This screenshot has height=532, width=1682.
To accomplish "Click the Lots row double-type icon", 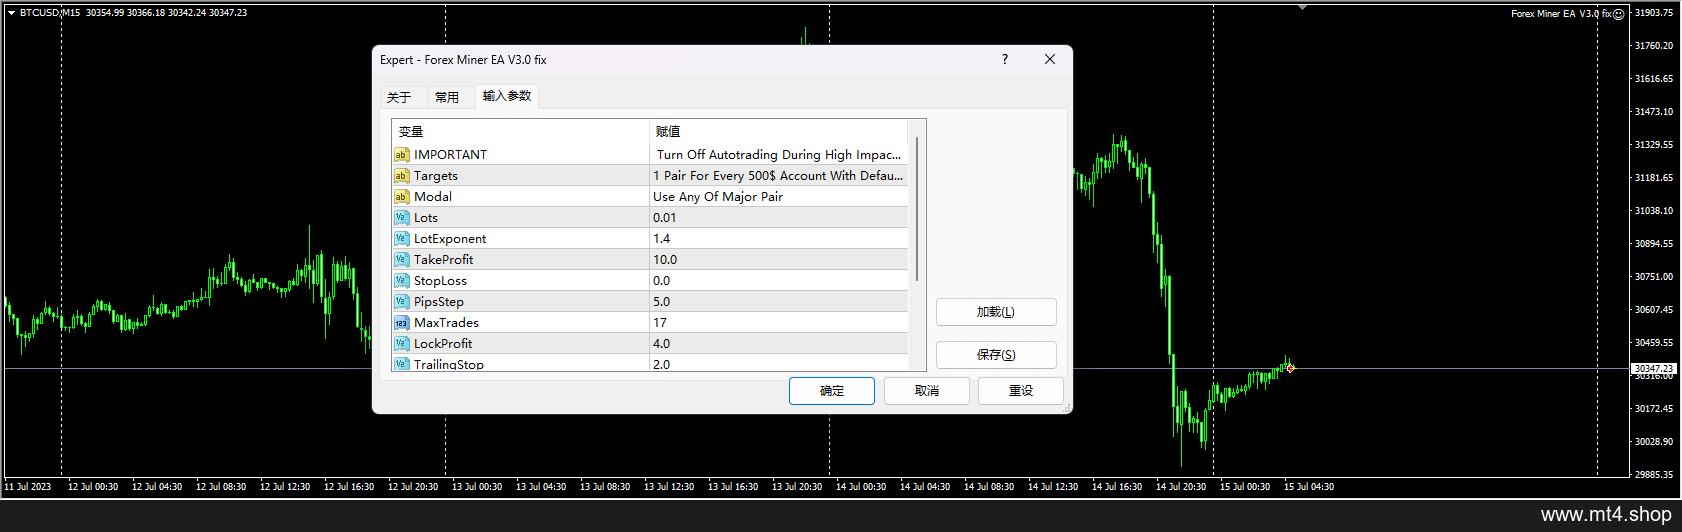I will click(401, 218).
